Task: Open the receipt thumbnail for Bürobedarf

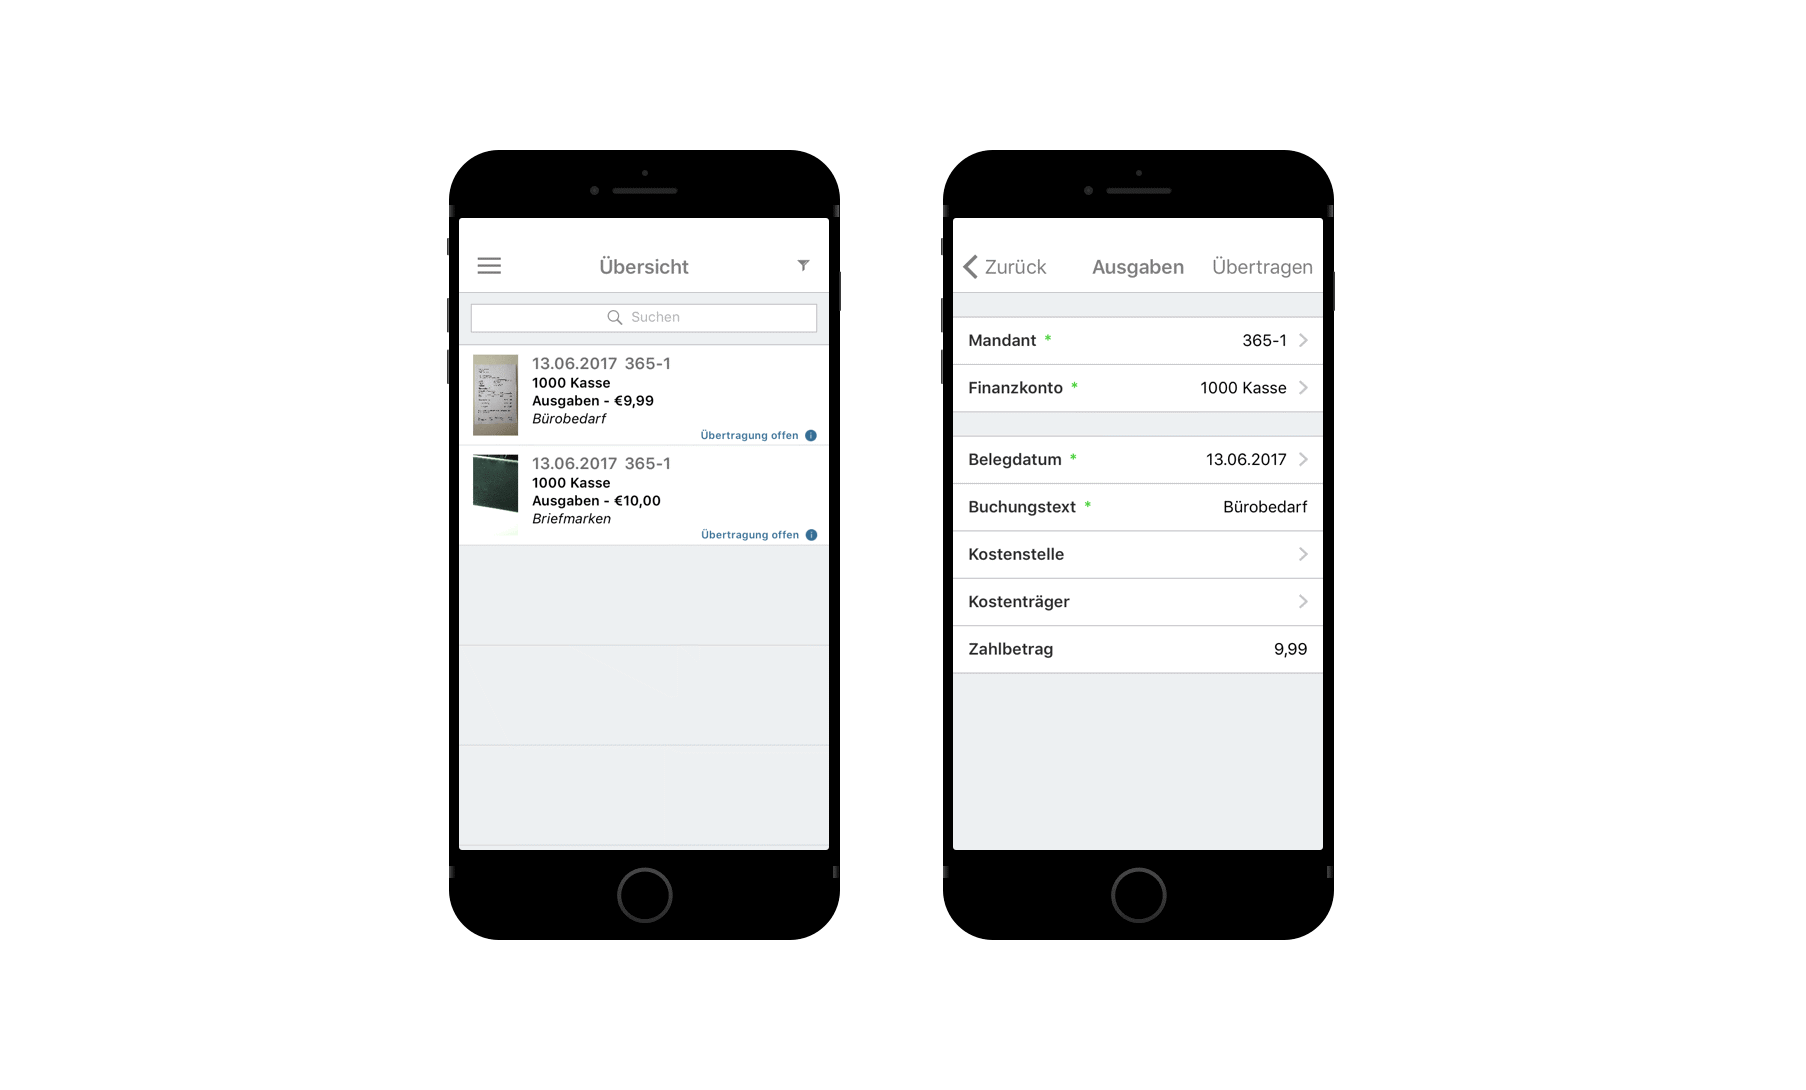Action: click(495, 395)
